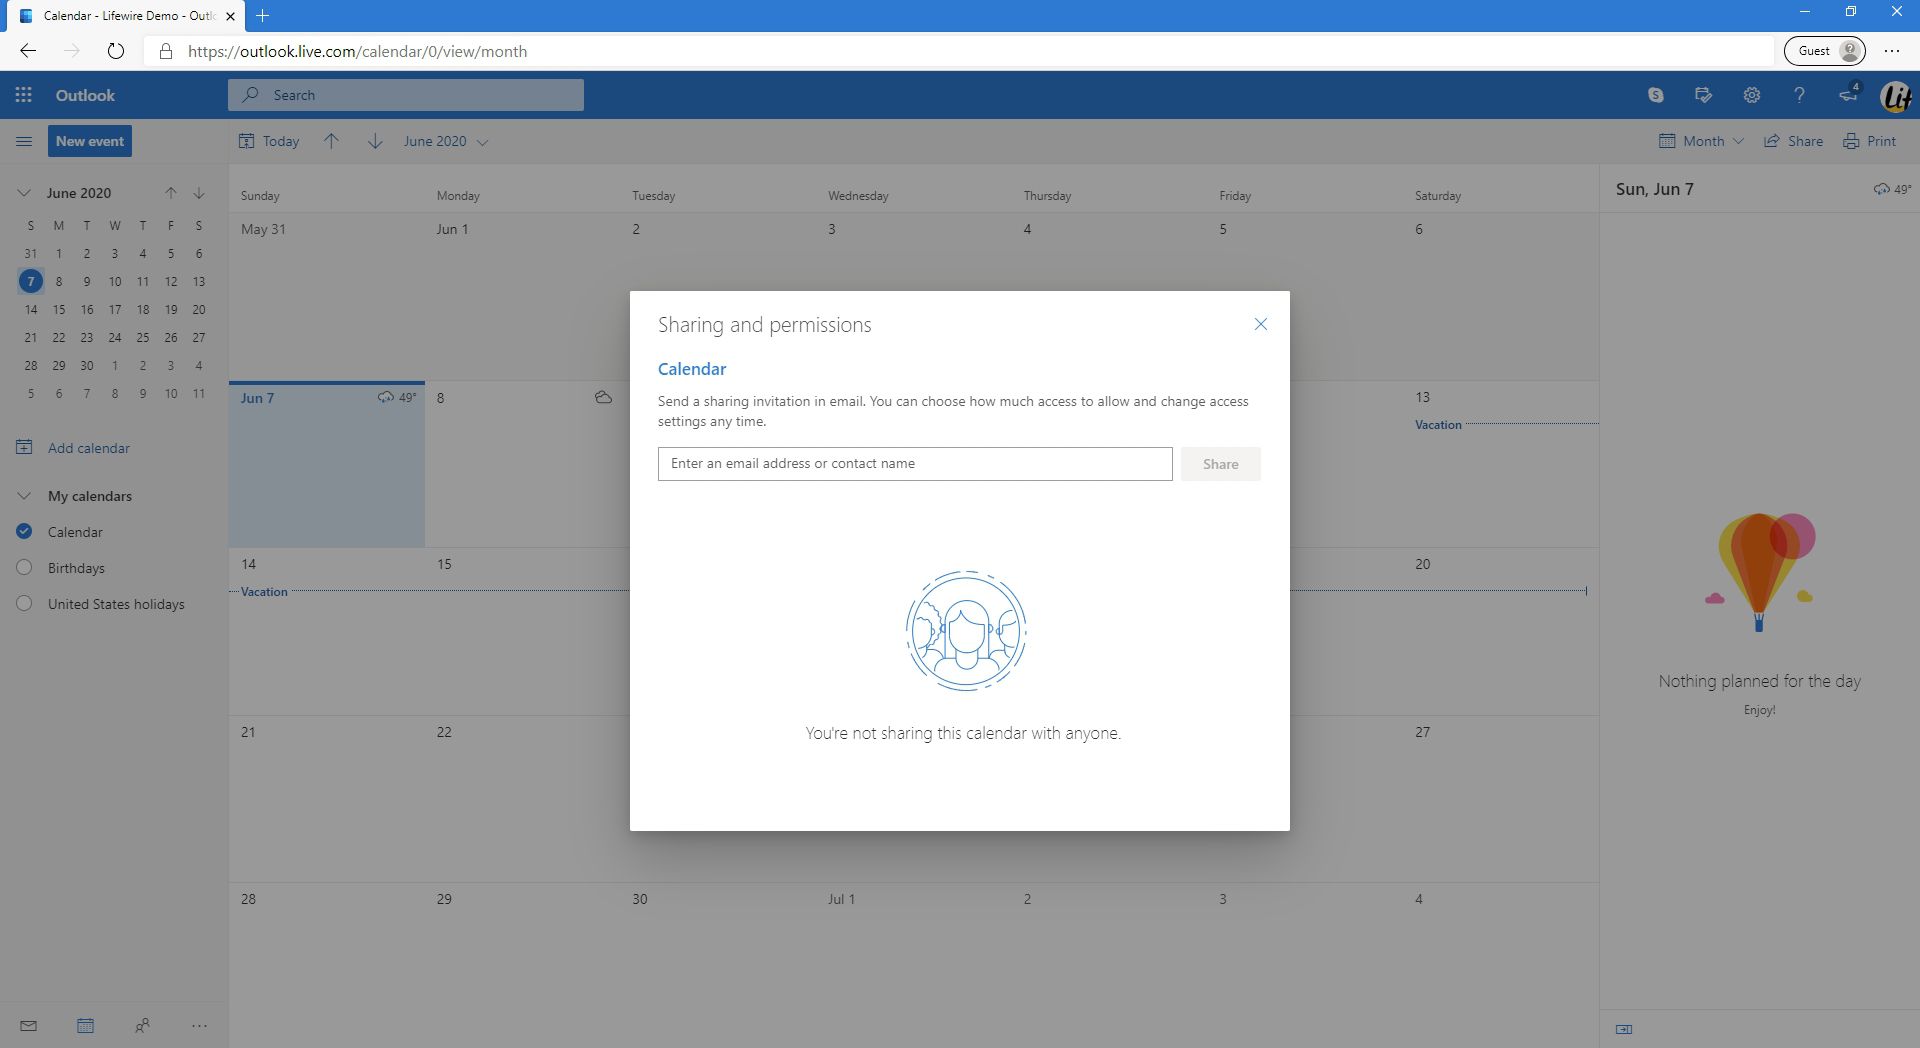Click the Outlook search box

tap(406, 95)
